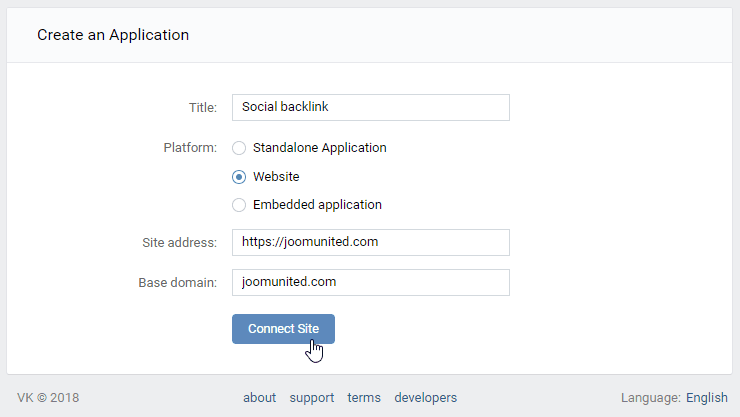Viewport: 740px width, 417px height.
Task: Click the Title input field
Action: (x=370, y=107)
